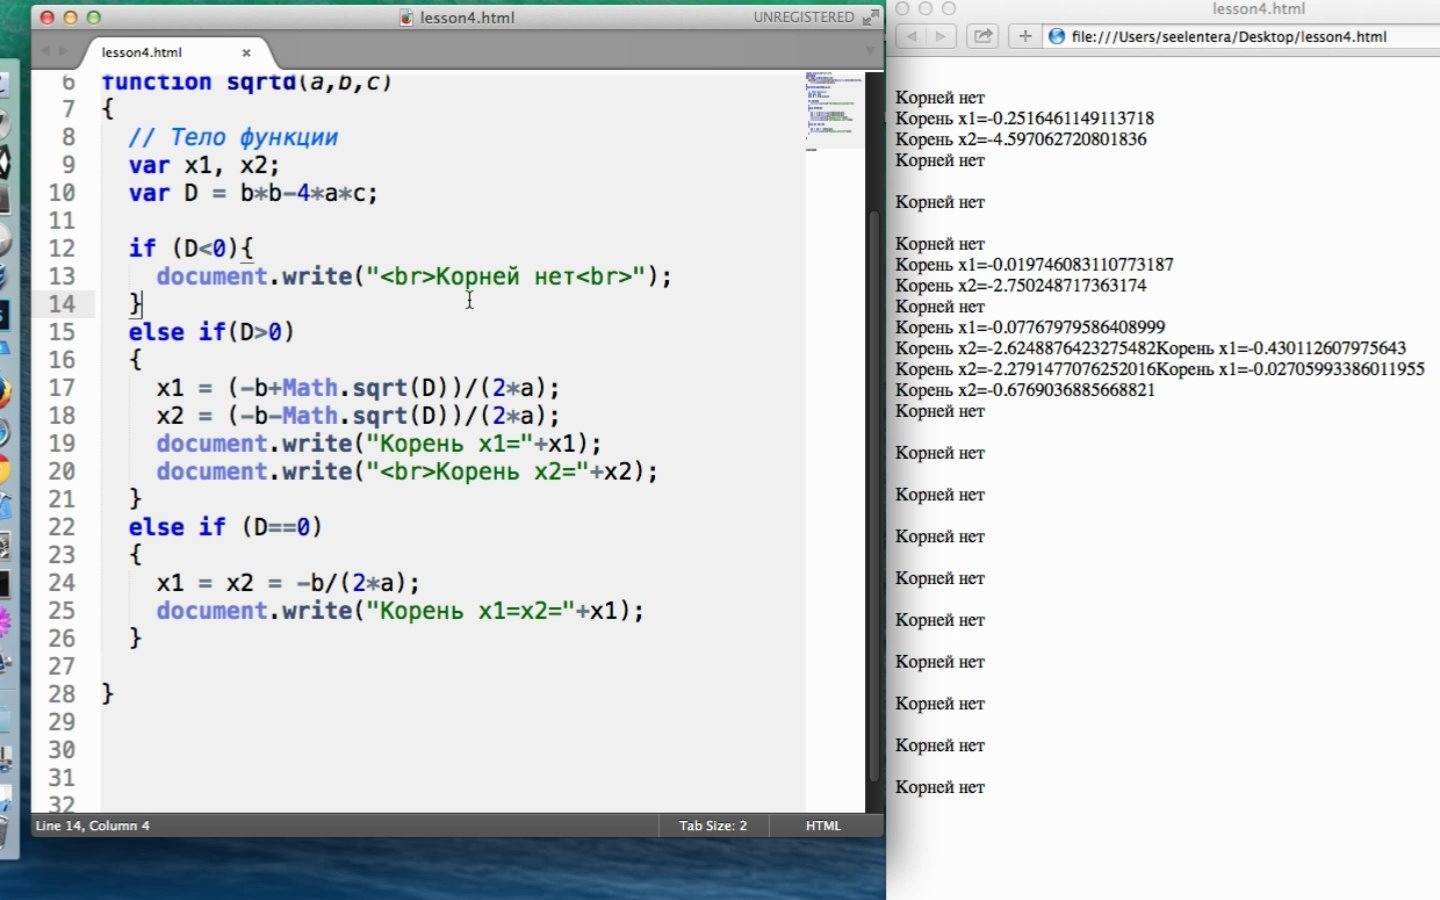Open the HTML syntax selector in the status bar

tap(823, 825)
